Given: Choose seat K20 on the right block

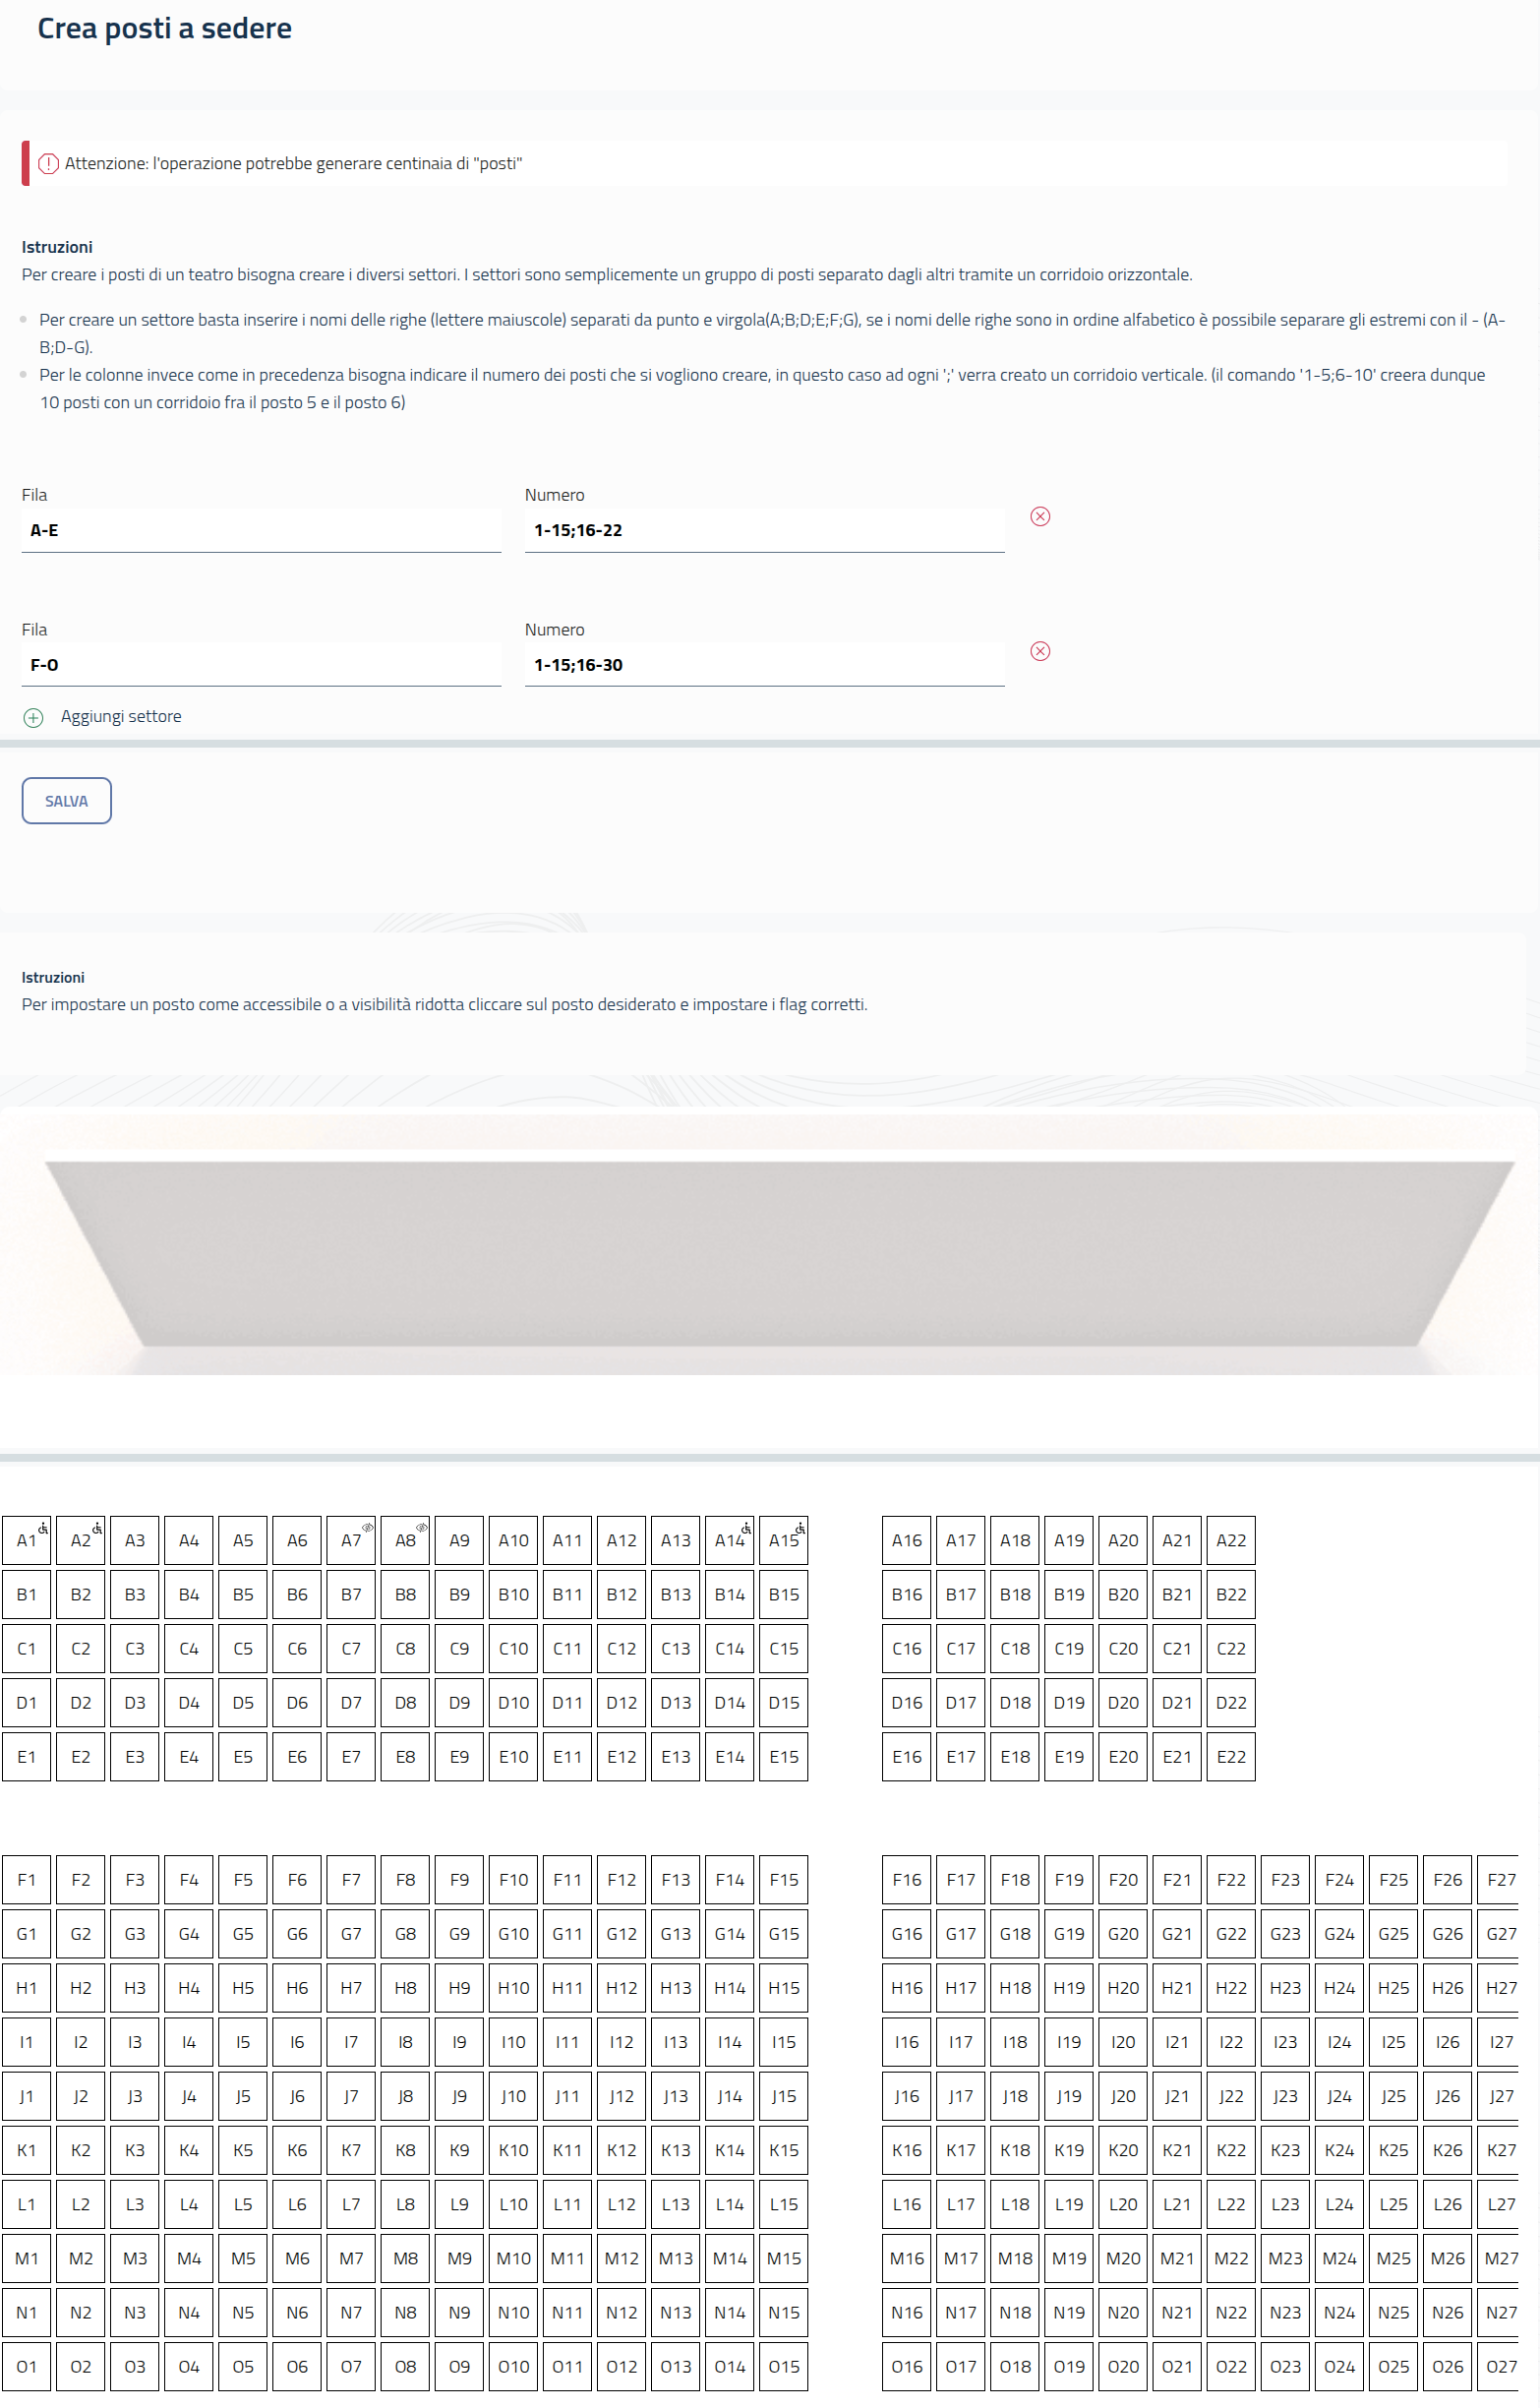Looking at the screenshot, I should 1123,2150.
